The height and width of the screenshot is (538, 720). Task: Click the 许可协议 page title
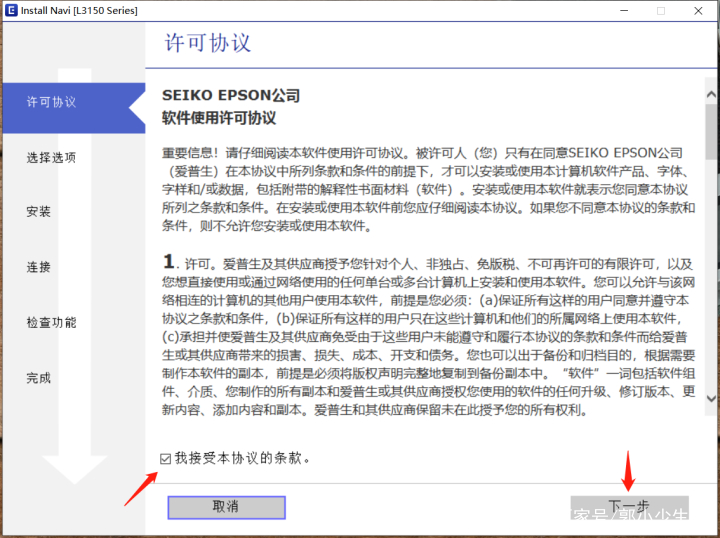(208, 43)
